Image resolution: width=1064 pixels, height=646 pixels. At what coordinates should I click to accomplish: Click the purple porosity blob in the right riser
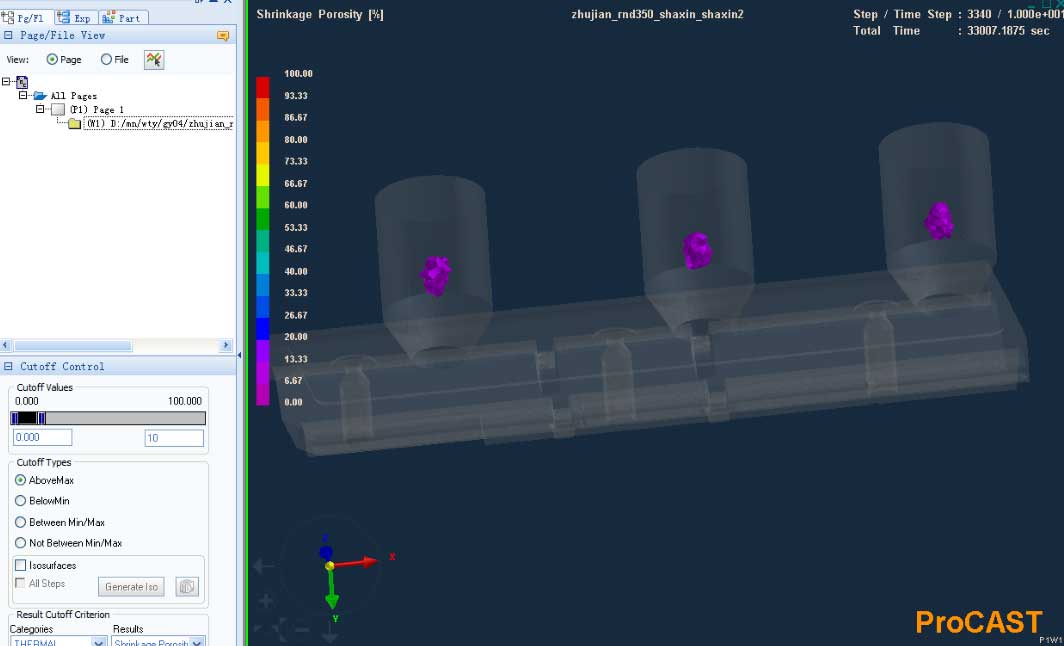coord(939,221)
